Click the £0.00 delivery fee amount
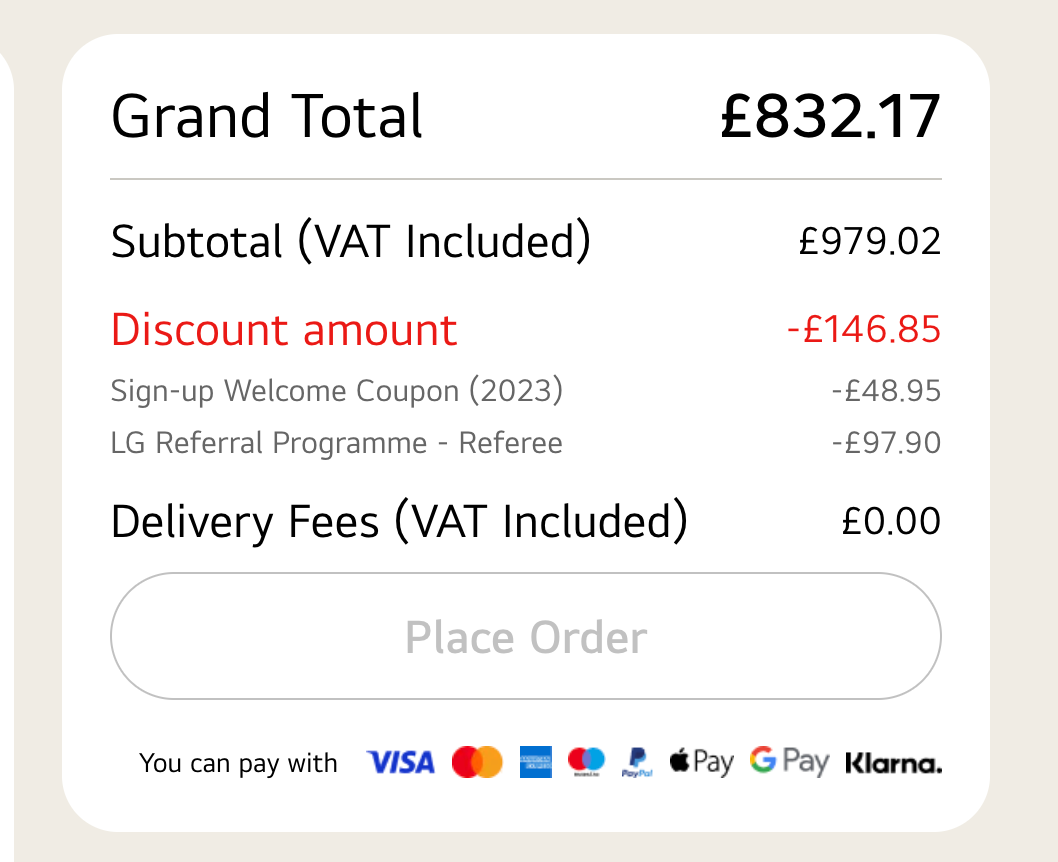 point(891,521)
